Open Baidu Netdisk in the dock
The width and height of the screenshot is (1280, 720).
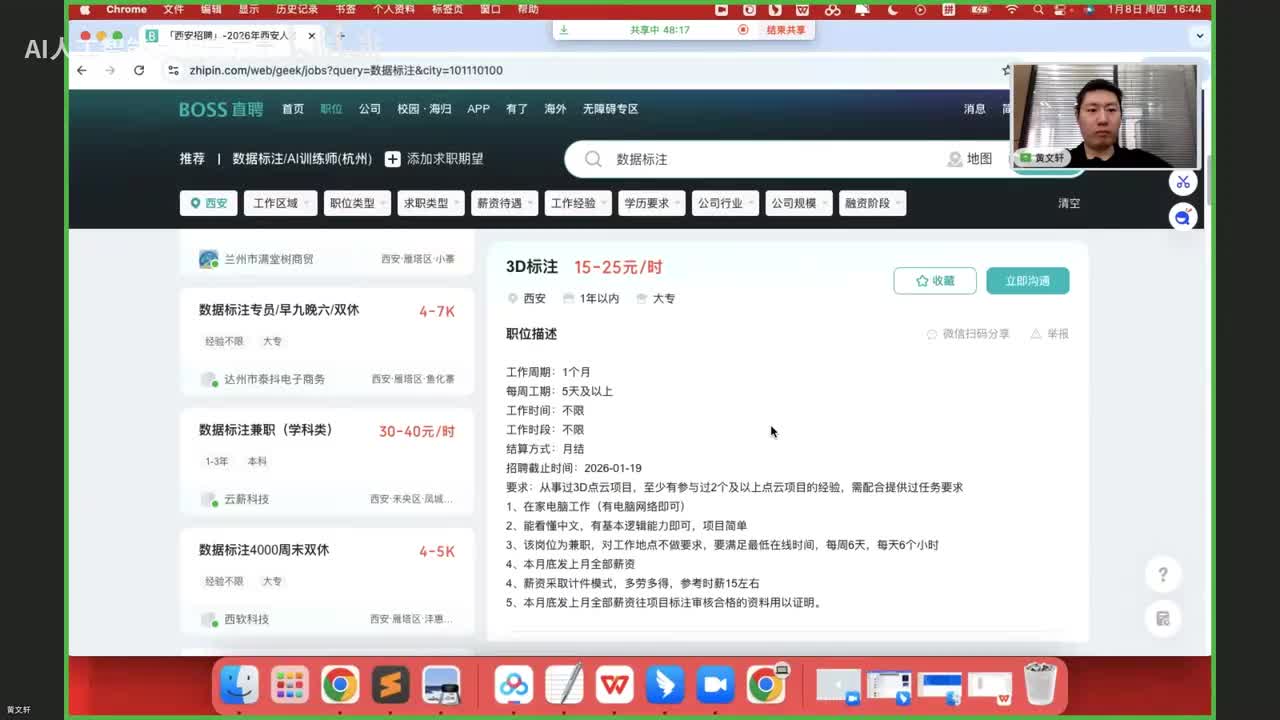click(514, 685)
